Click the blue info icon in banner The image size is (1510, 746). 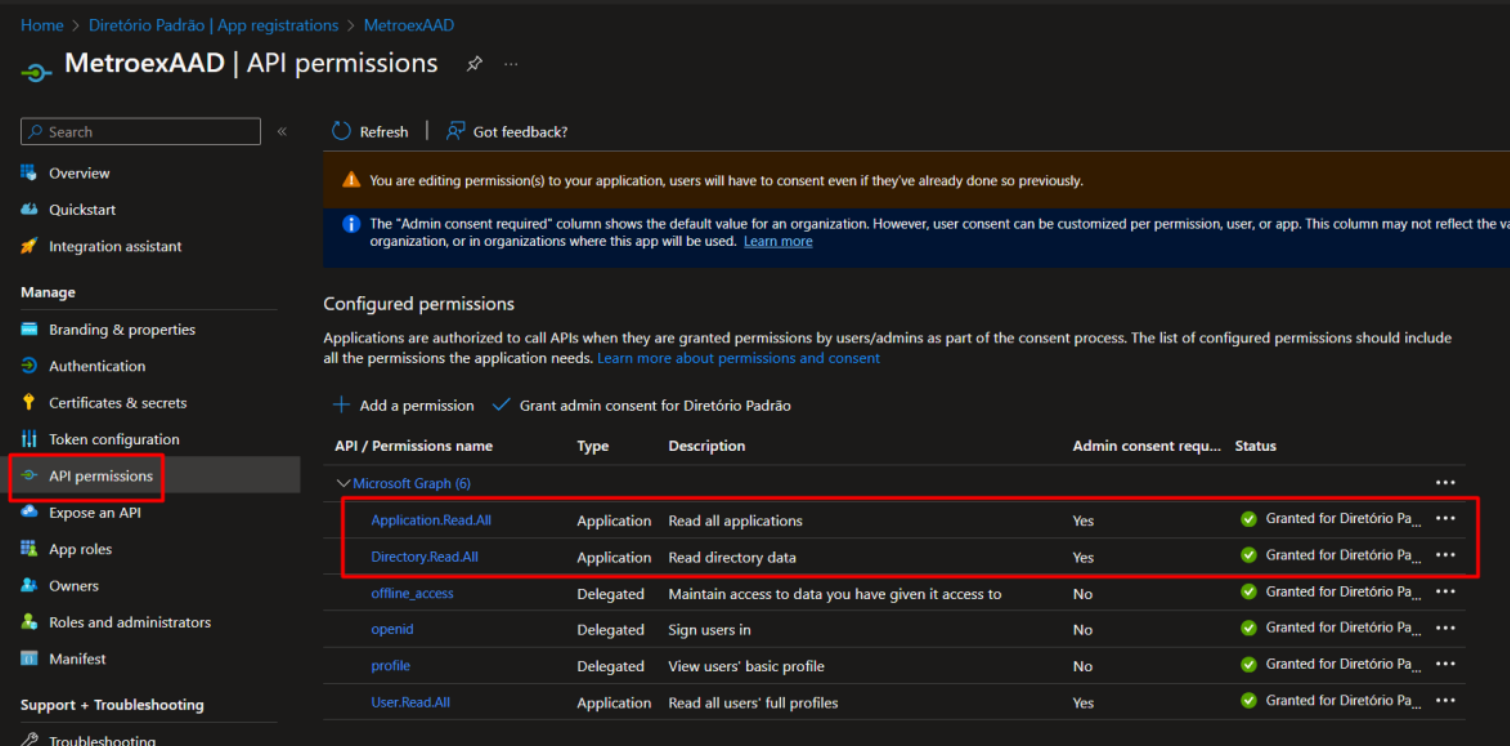351,224
